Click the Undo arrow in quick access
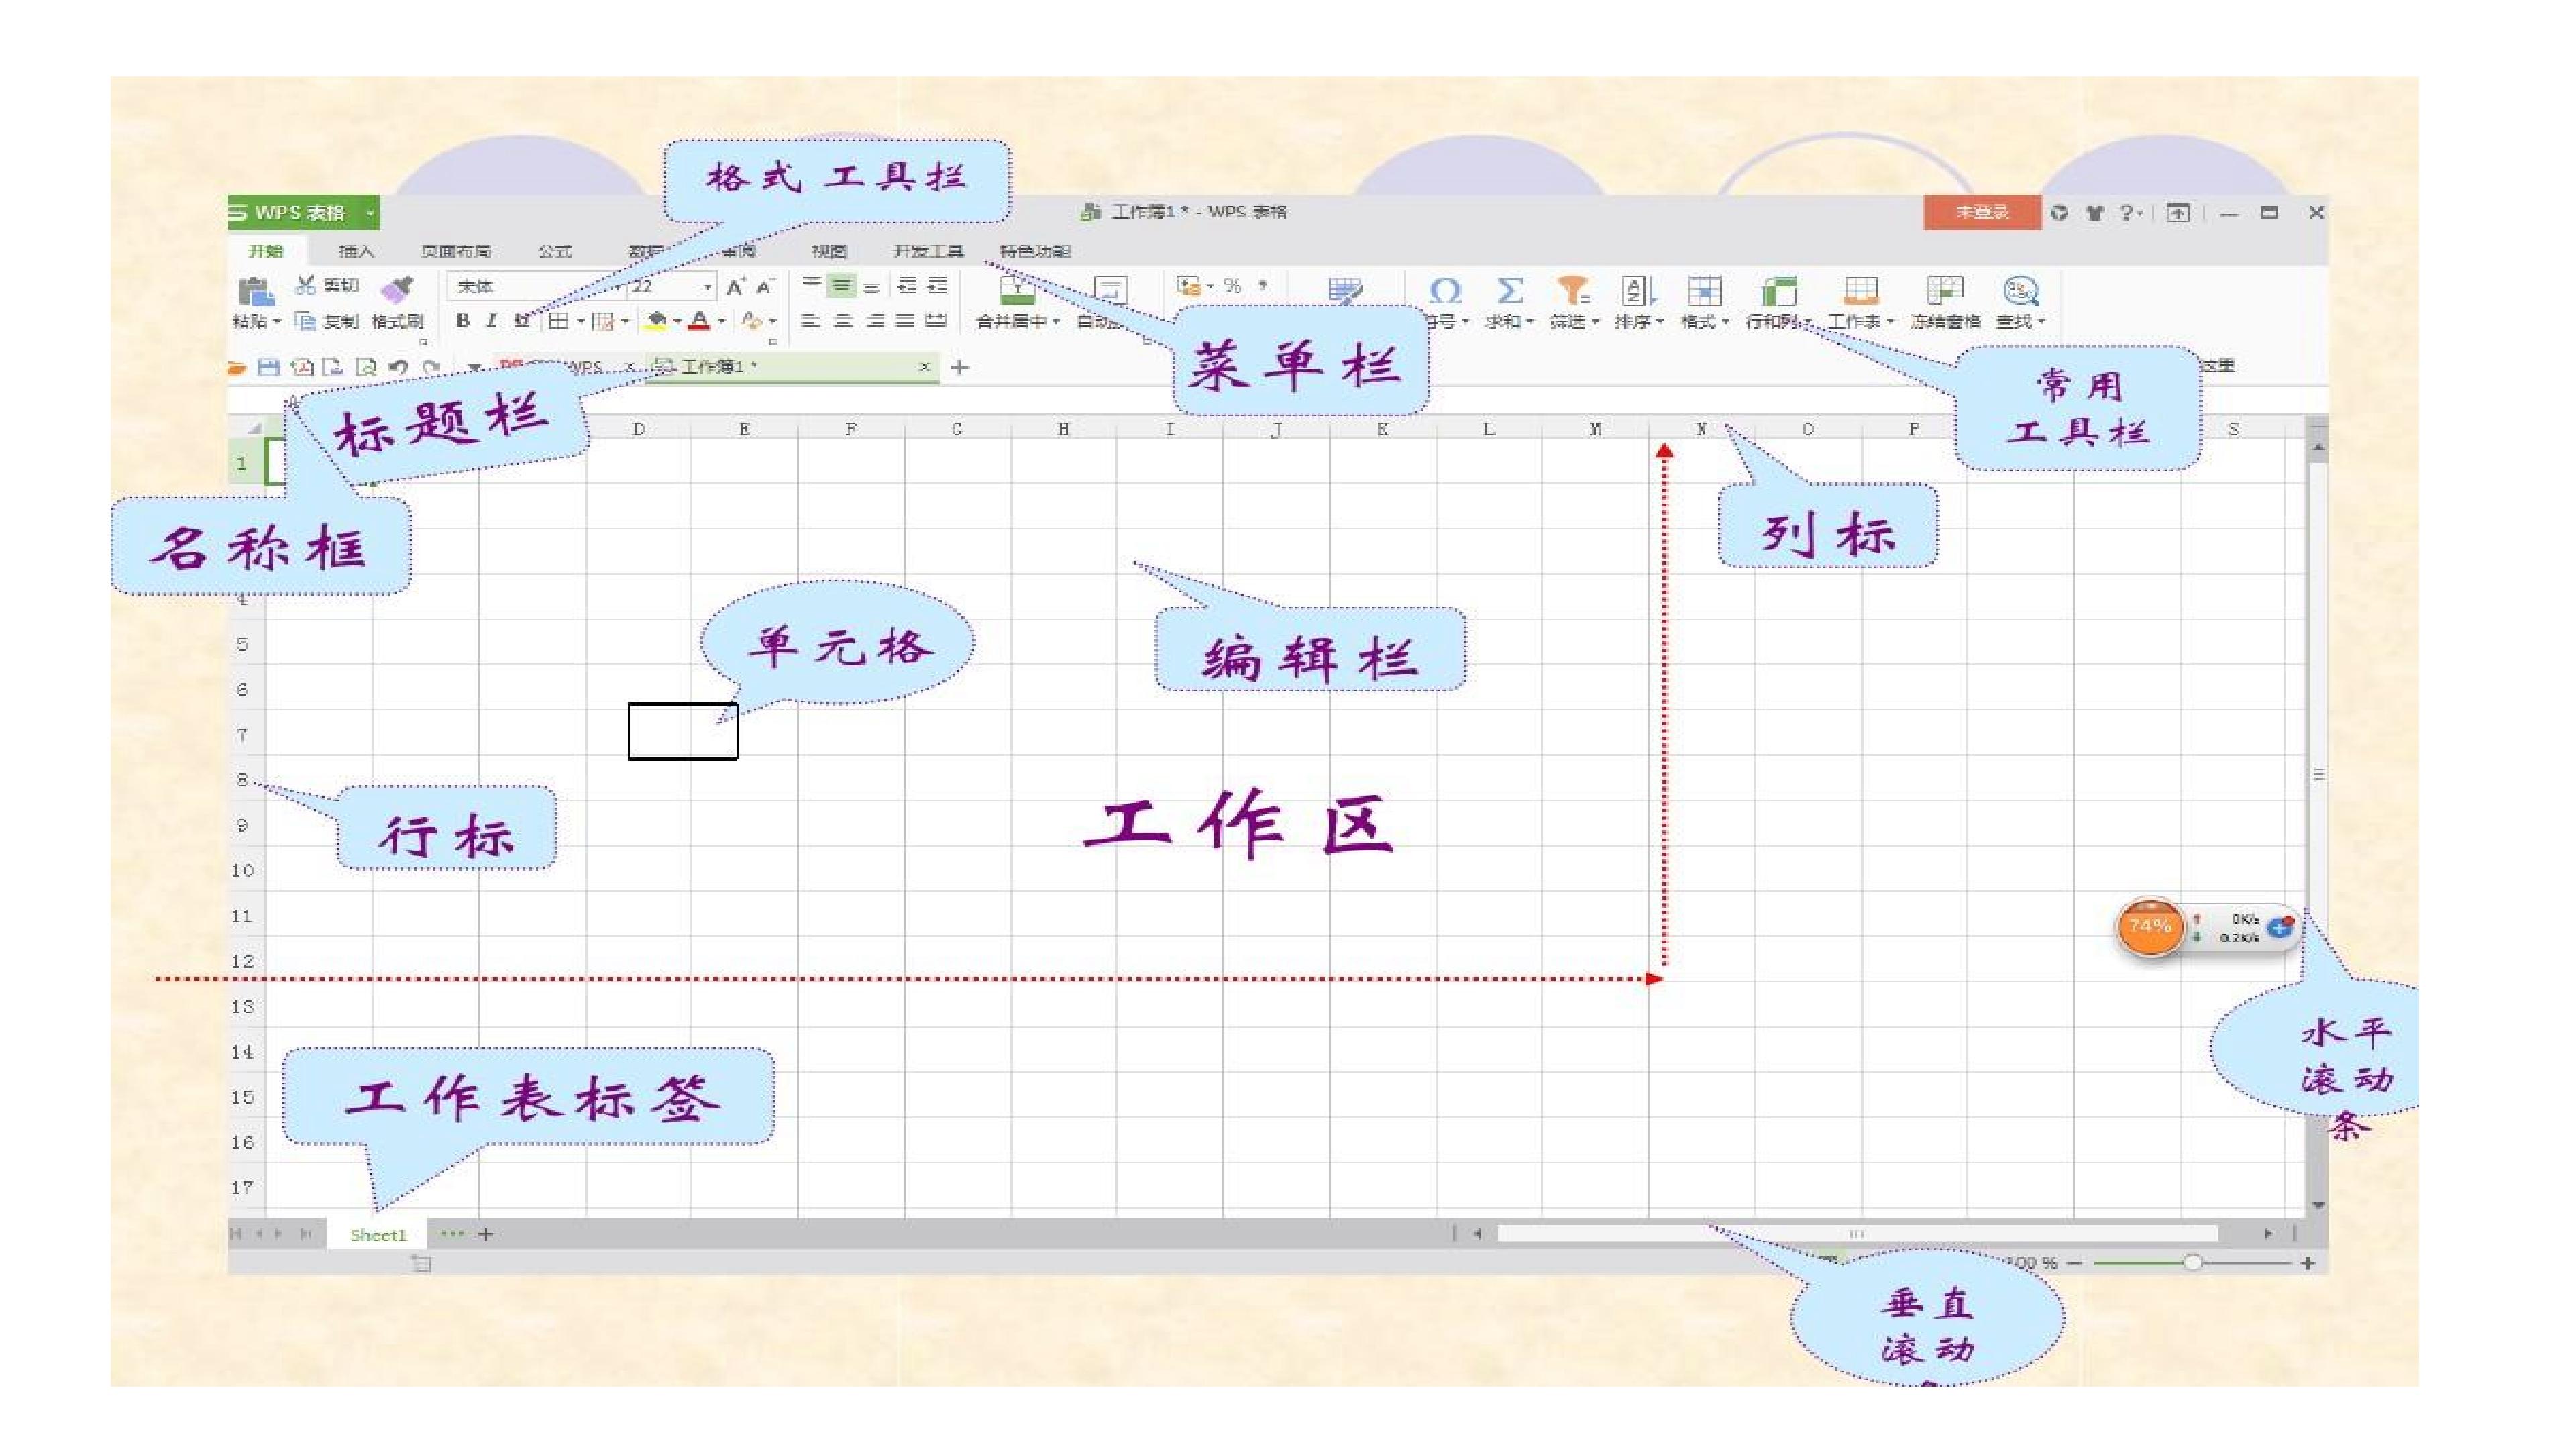Viewport: 2576px width, 1449px height. tap(398, 367)
